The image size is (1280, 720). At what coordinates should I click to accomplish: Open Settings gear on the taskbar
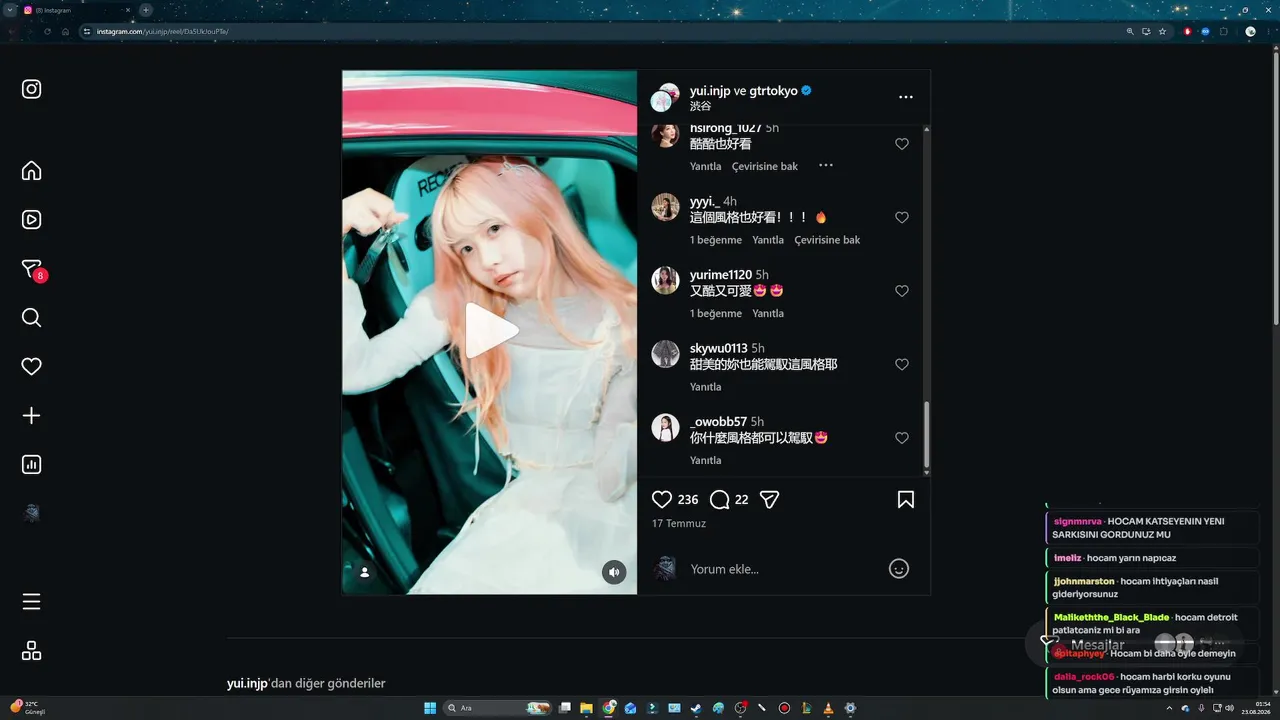click(x=850, y=708)
